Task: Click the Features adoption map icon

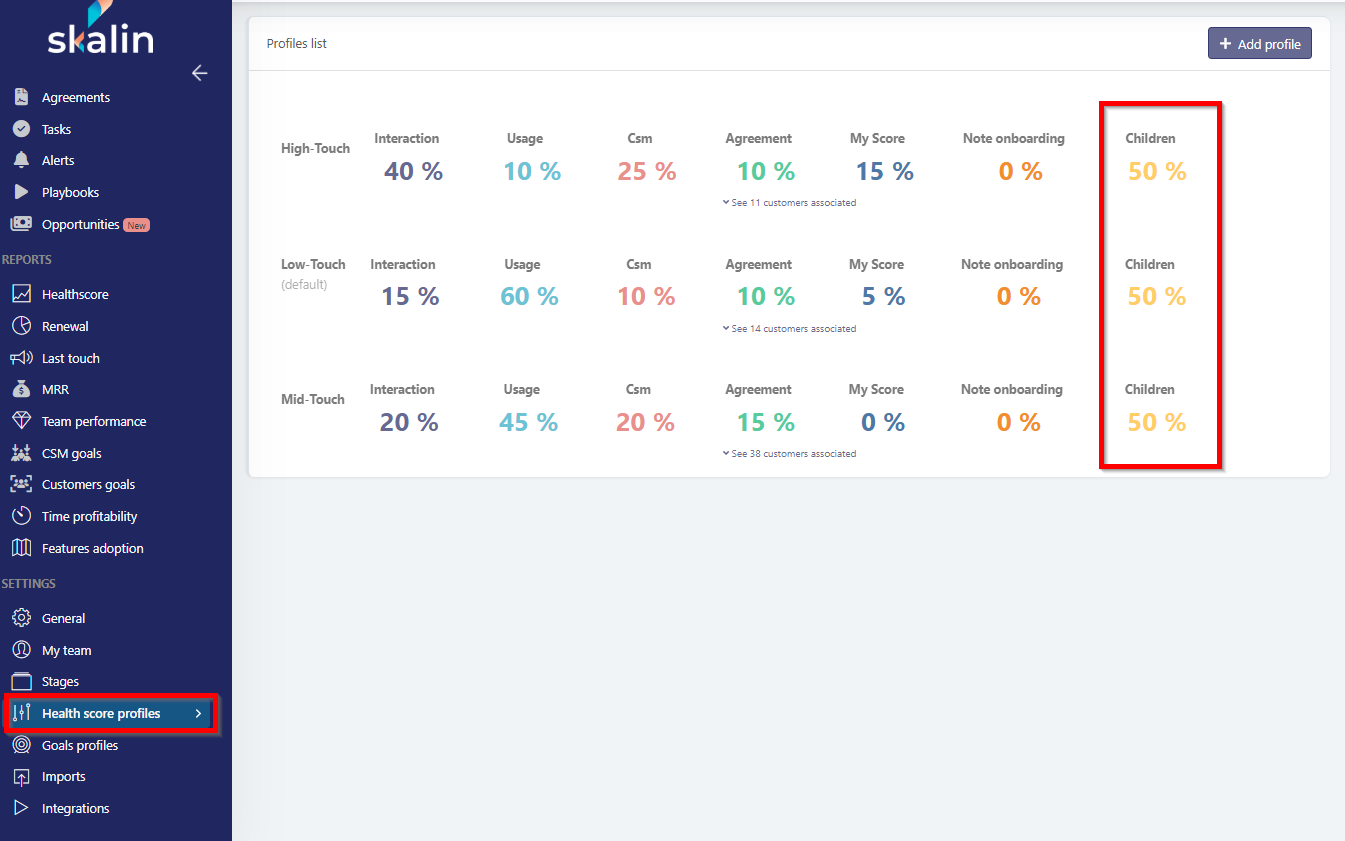Action: coord(21,548)
